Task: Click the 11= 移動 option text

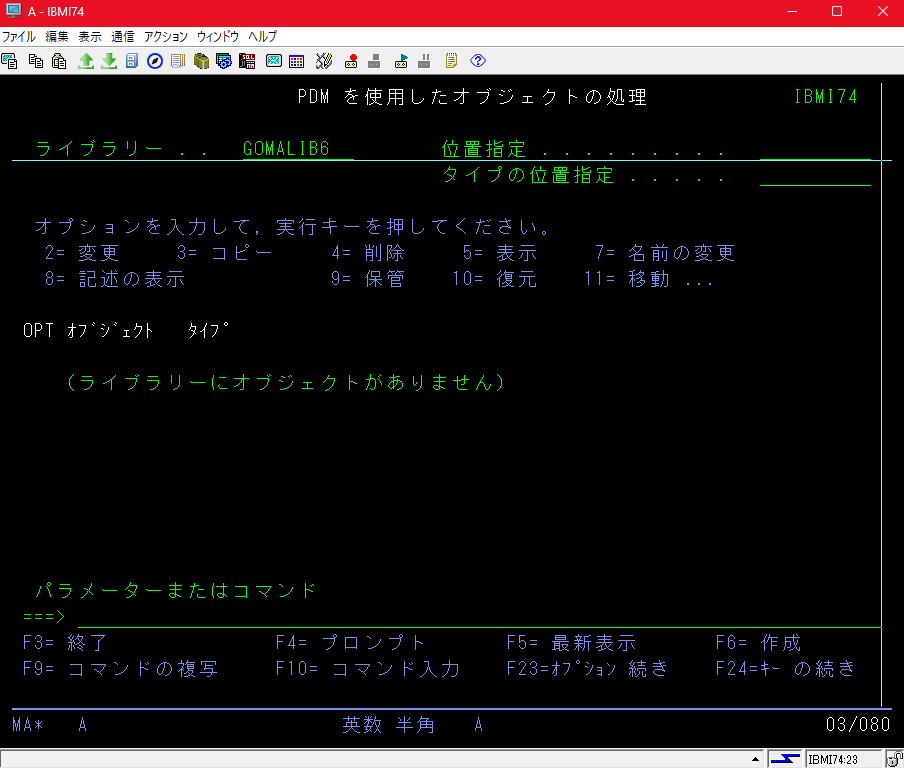Action: point(627,278)
